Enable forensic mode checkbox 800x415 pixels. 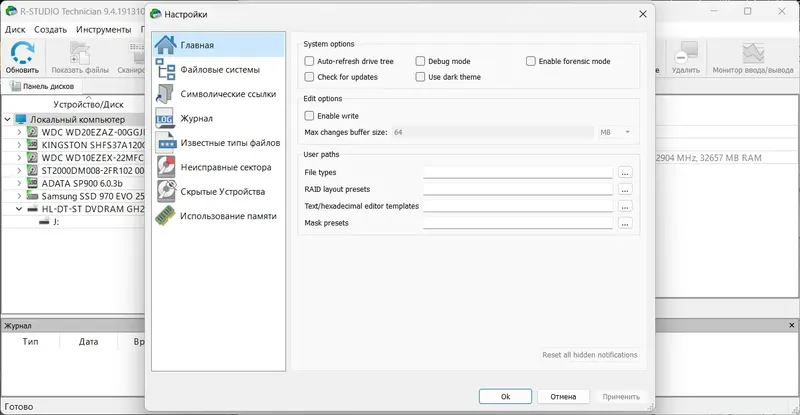(x=531, y=62)
